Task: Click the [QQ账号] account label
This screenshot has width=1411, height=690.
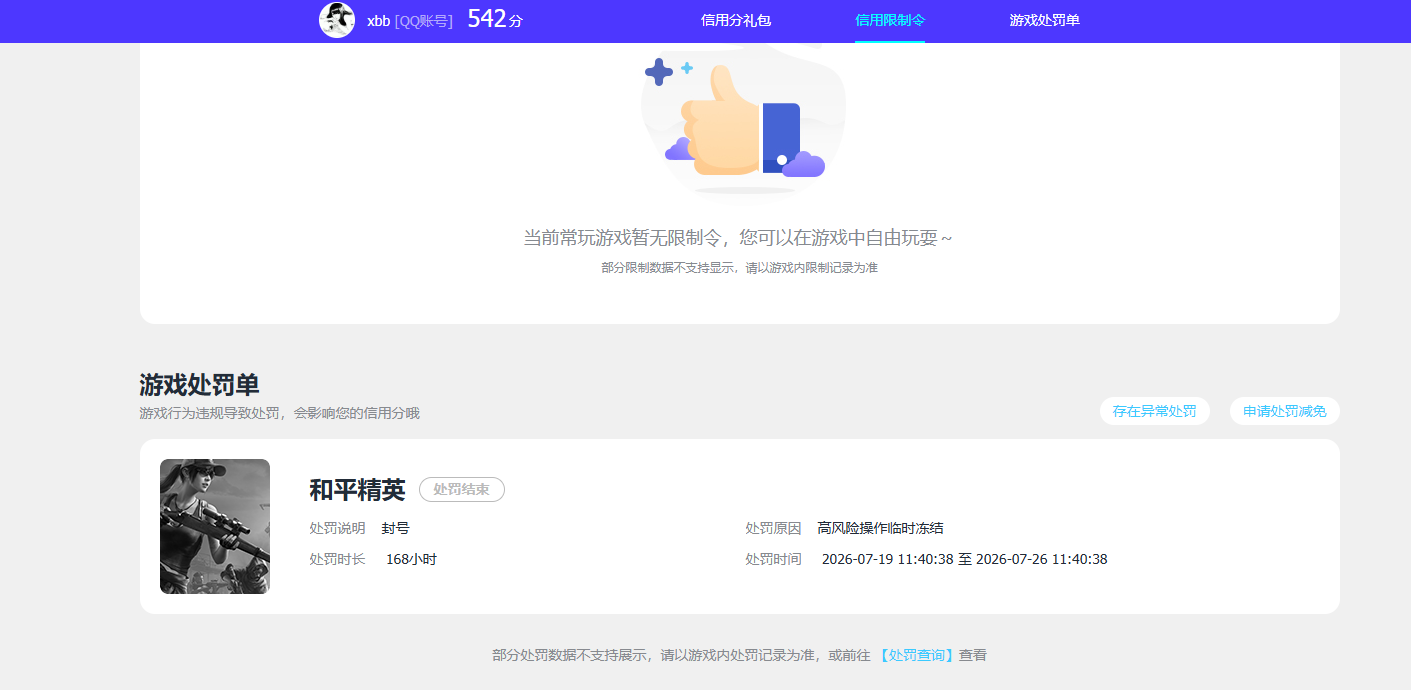Action: [424, 21]
